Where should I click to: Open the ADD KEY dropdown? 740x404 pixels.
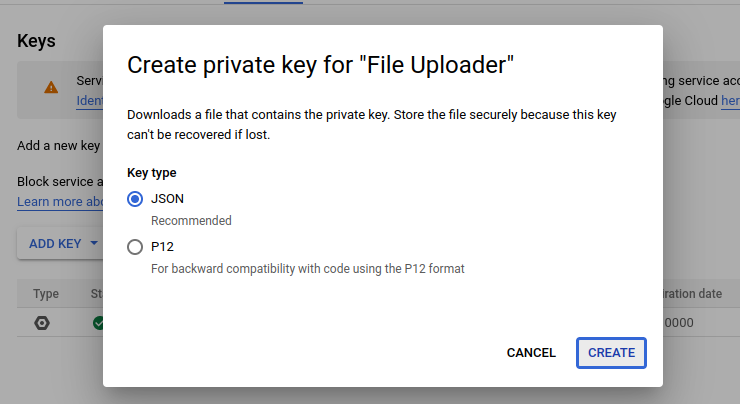[x=55, y=243]
